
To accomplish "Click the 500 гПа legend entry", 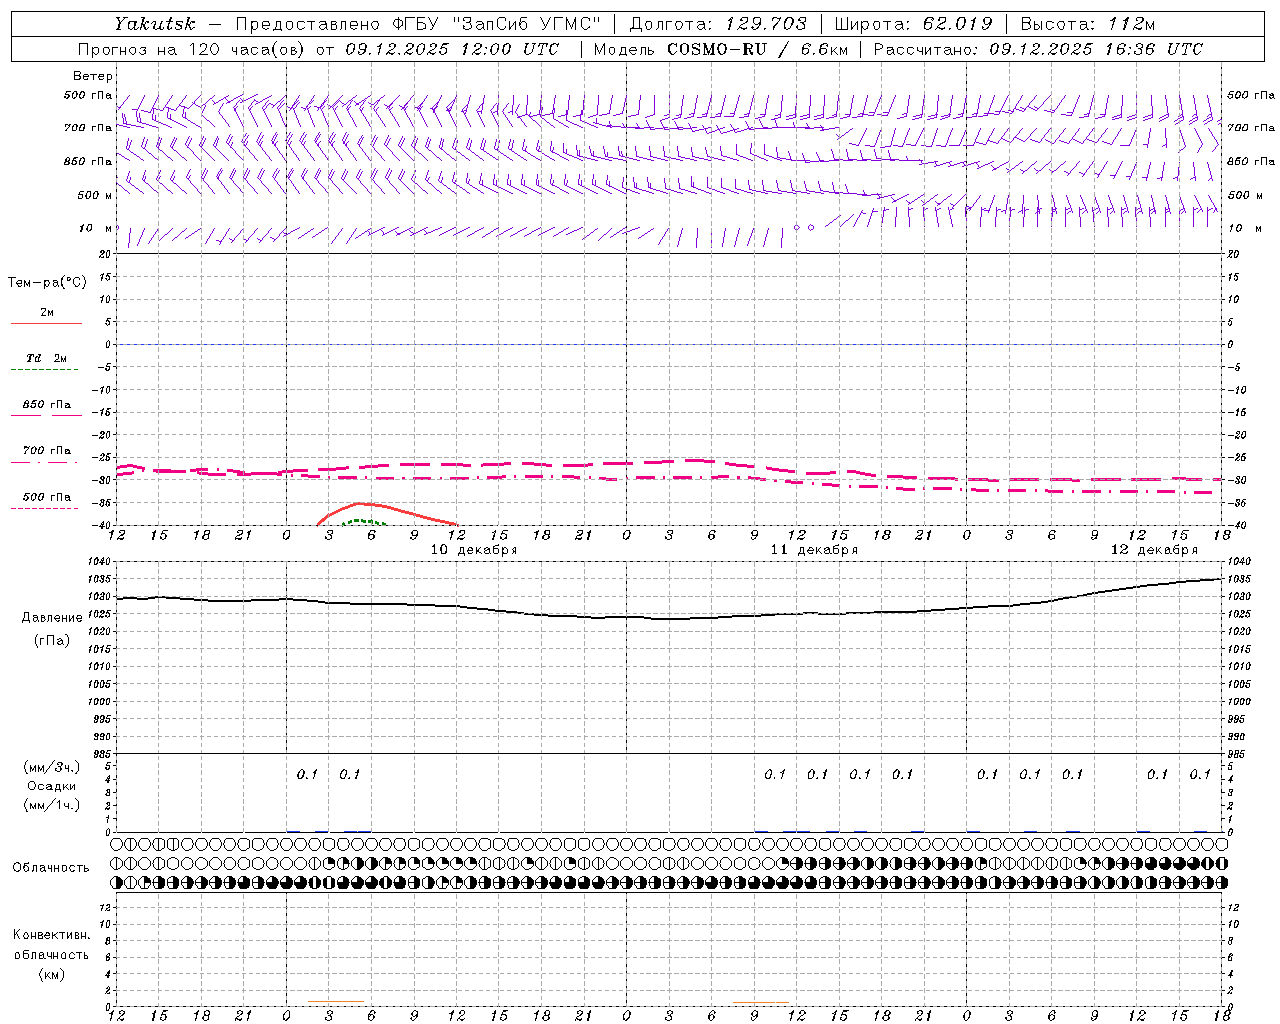I will tap(46, 501).
